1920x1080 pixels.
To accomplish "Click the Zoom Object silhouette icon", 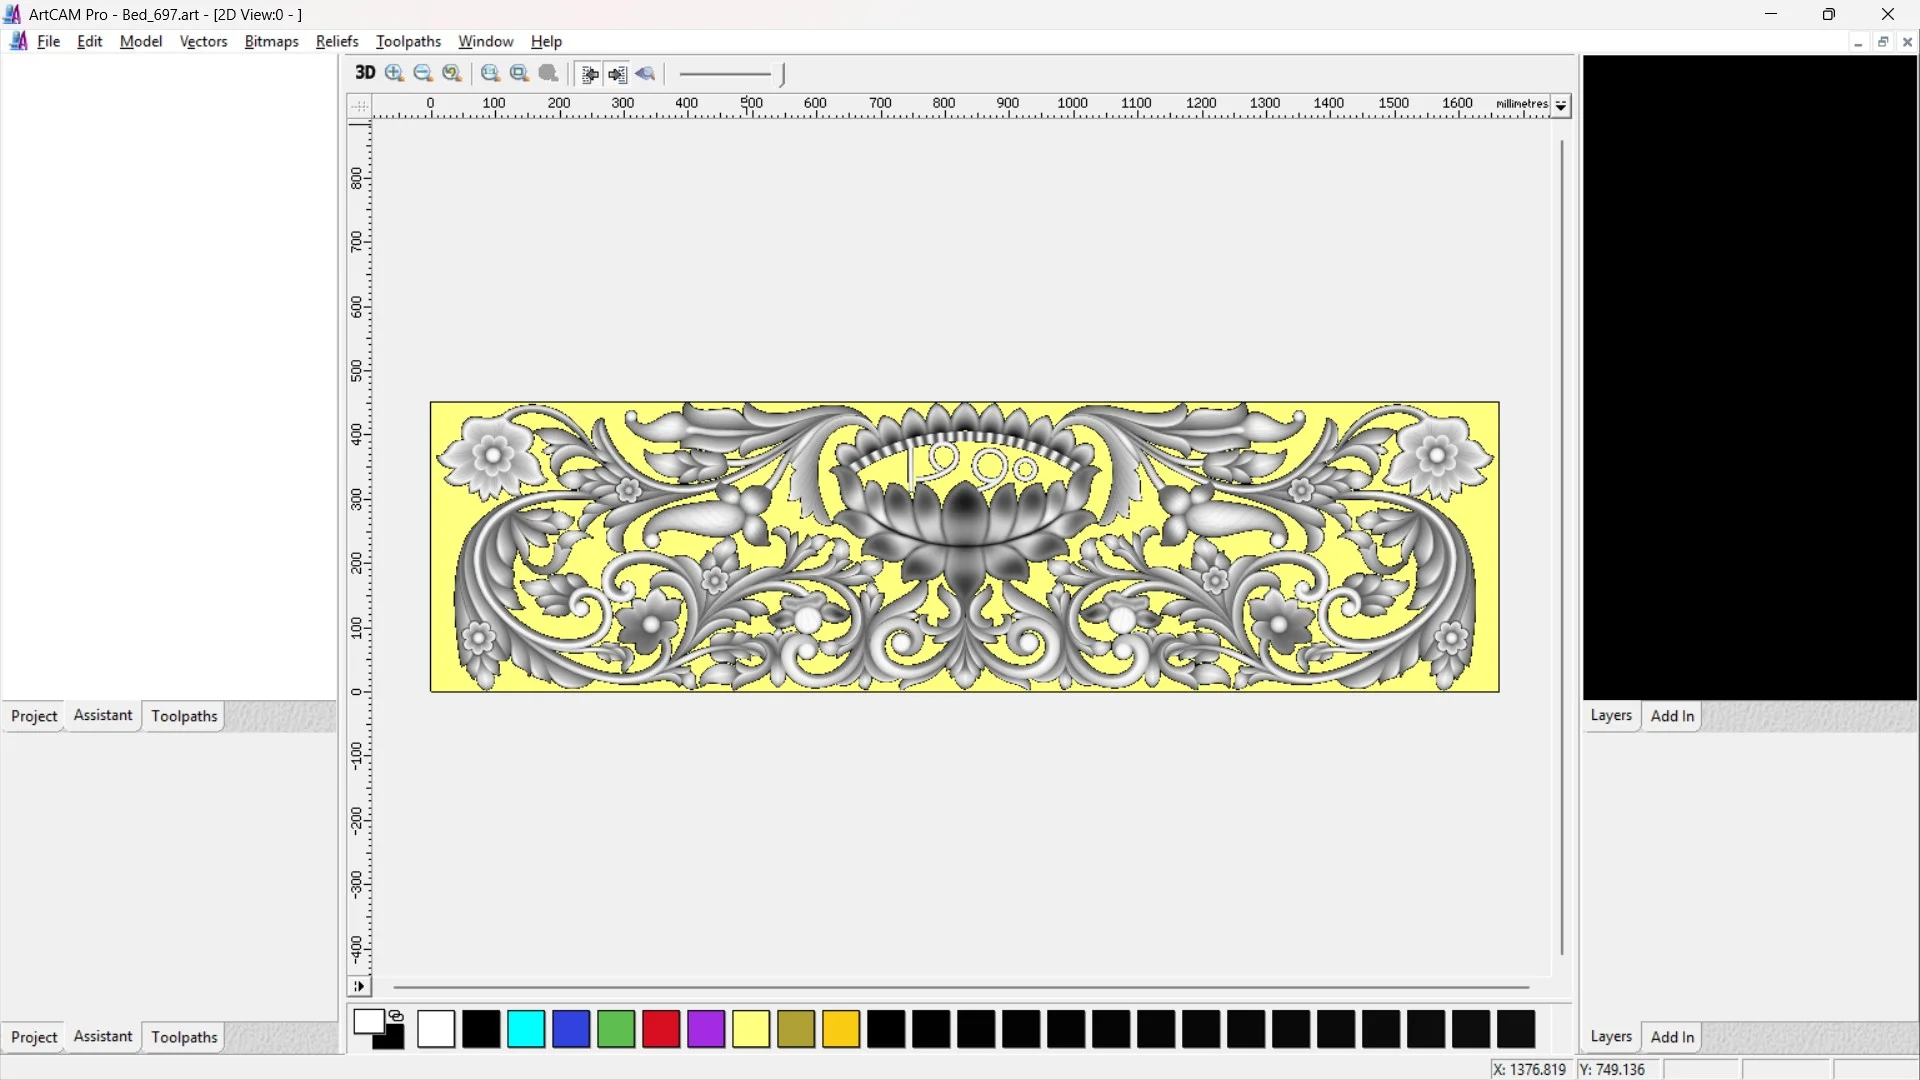I will 548,73.
